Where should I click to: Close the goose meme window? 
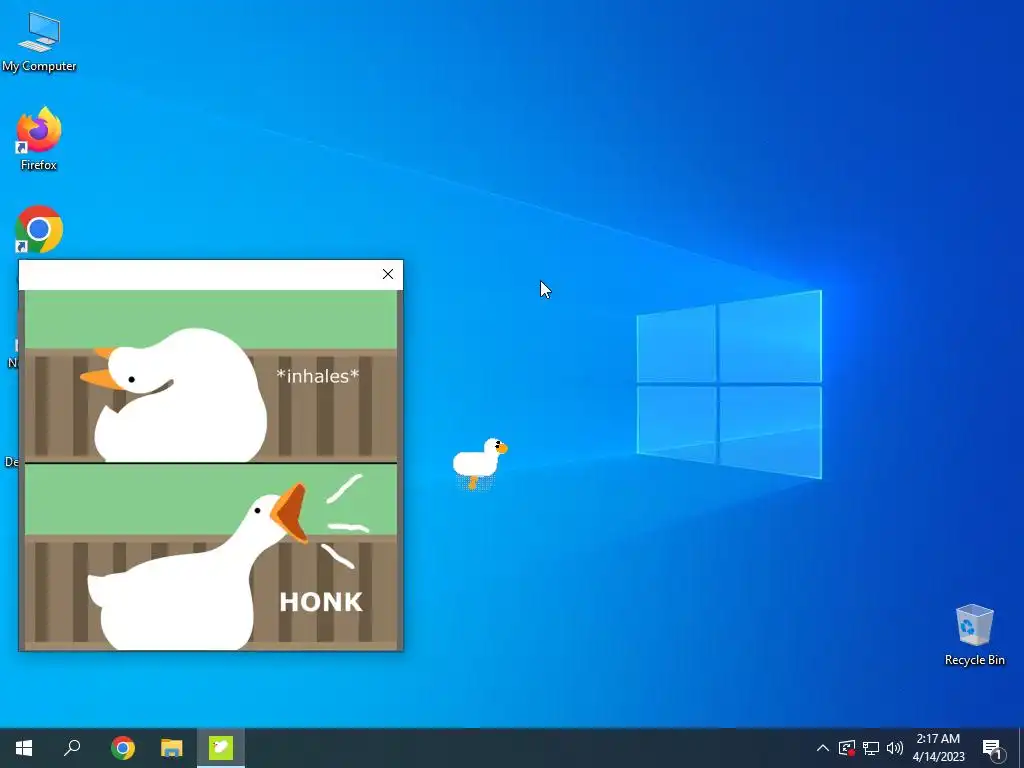coord(388,274)
